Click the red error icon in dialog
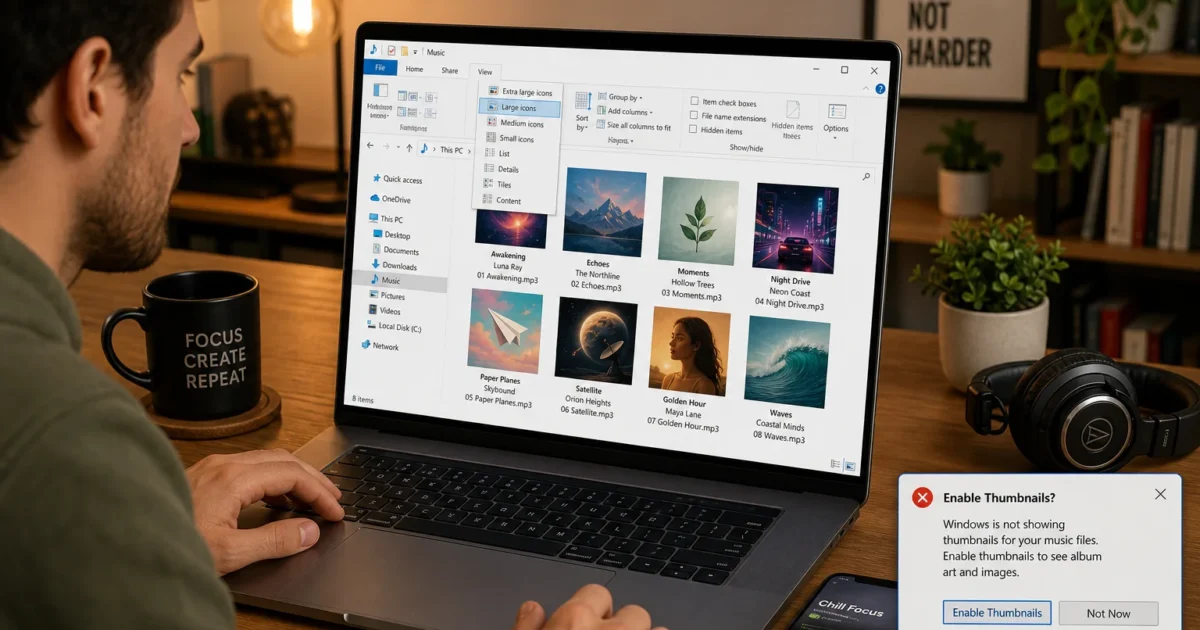This screenshot has width=1200, height=630. click(x=922, y=497)
